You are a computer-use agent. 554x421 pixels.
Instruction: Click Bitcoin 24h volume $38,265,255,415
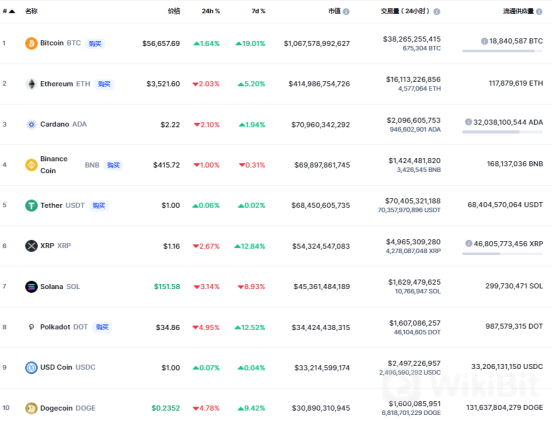412,39
